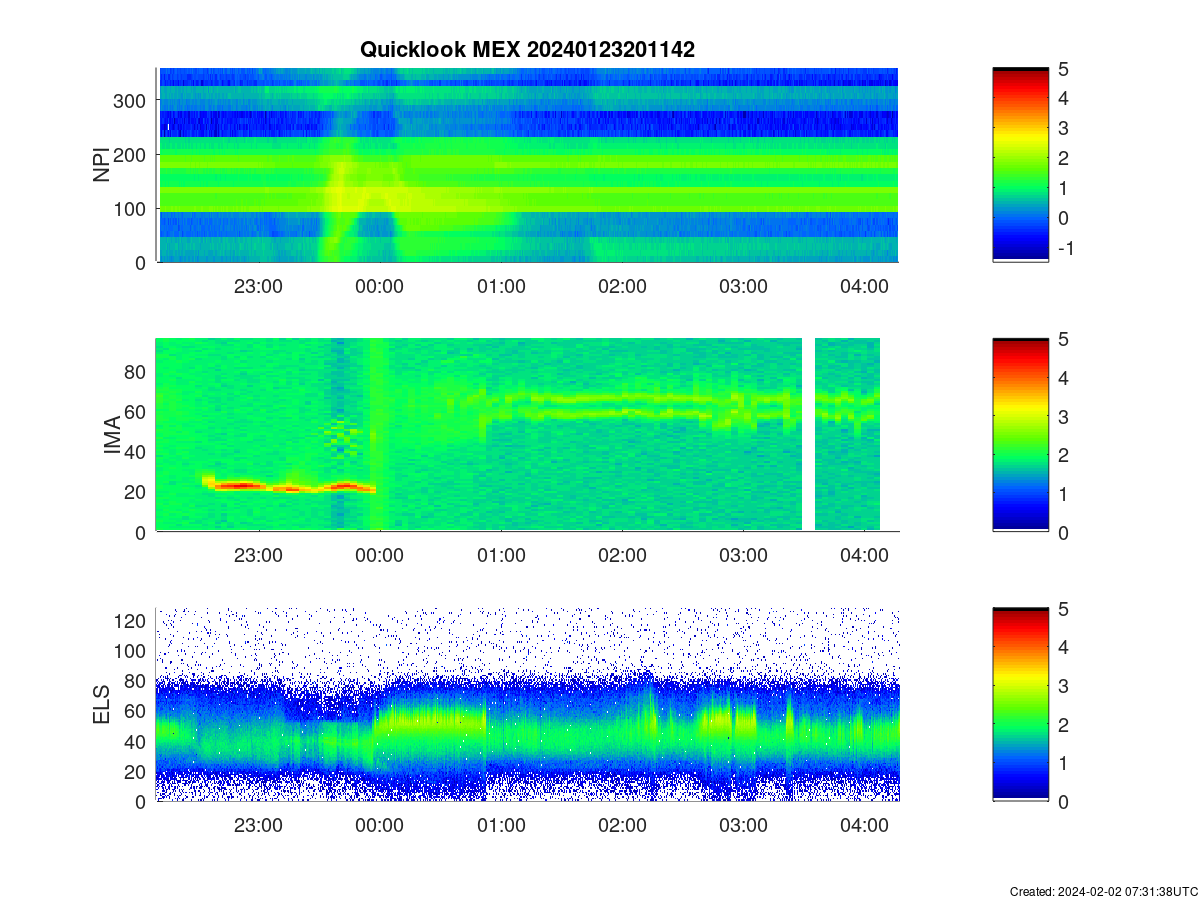Viewport: 1200px width, 900px height.
Task: Click the 5 label on the NPI colorbar
Action: (1063, 69)
